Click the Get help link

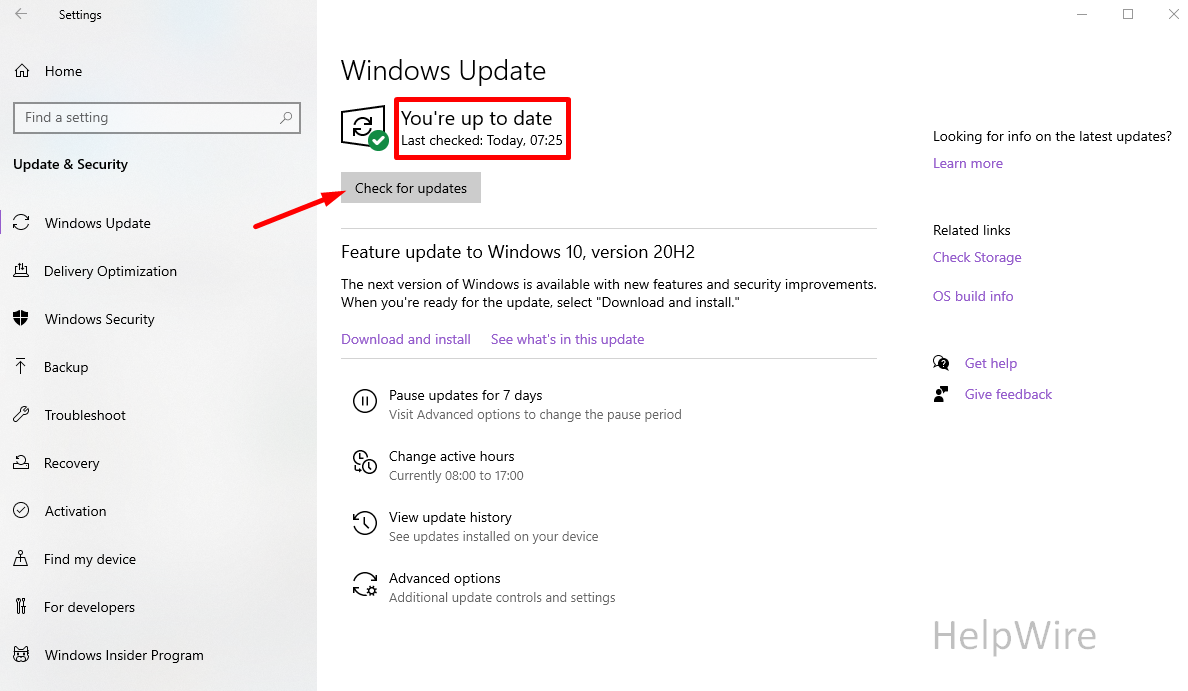[x=990, y=363]
